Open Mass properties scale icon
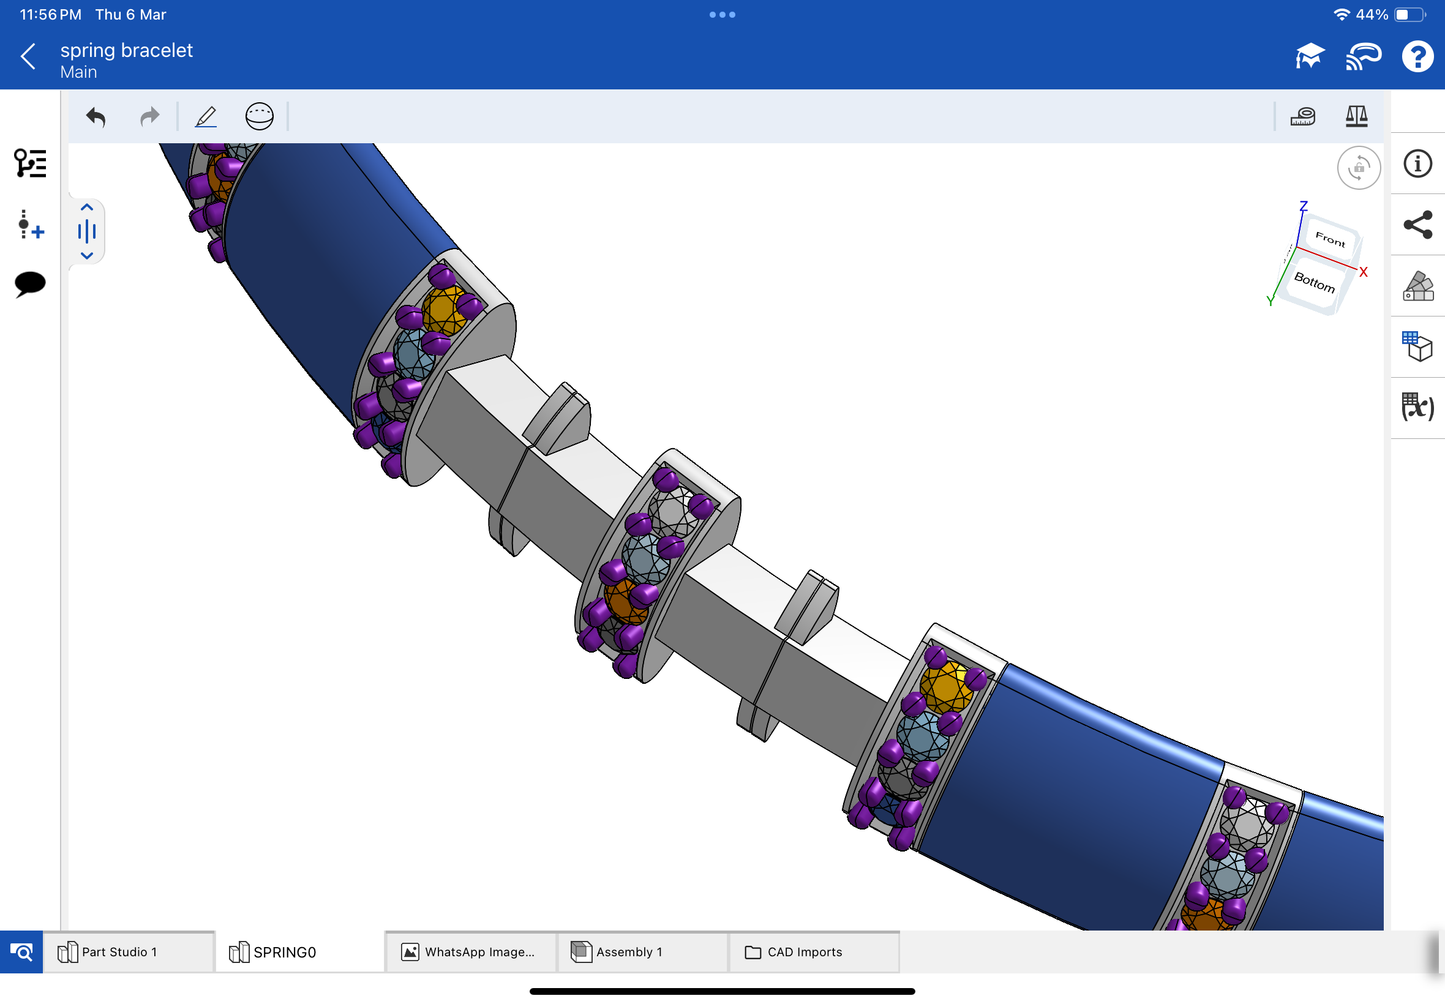Viewport: 1445px width, 1004px height. pyautogui.click(x=1356, y=117)
